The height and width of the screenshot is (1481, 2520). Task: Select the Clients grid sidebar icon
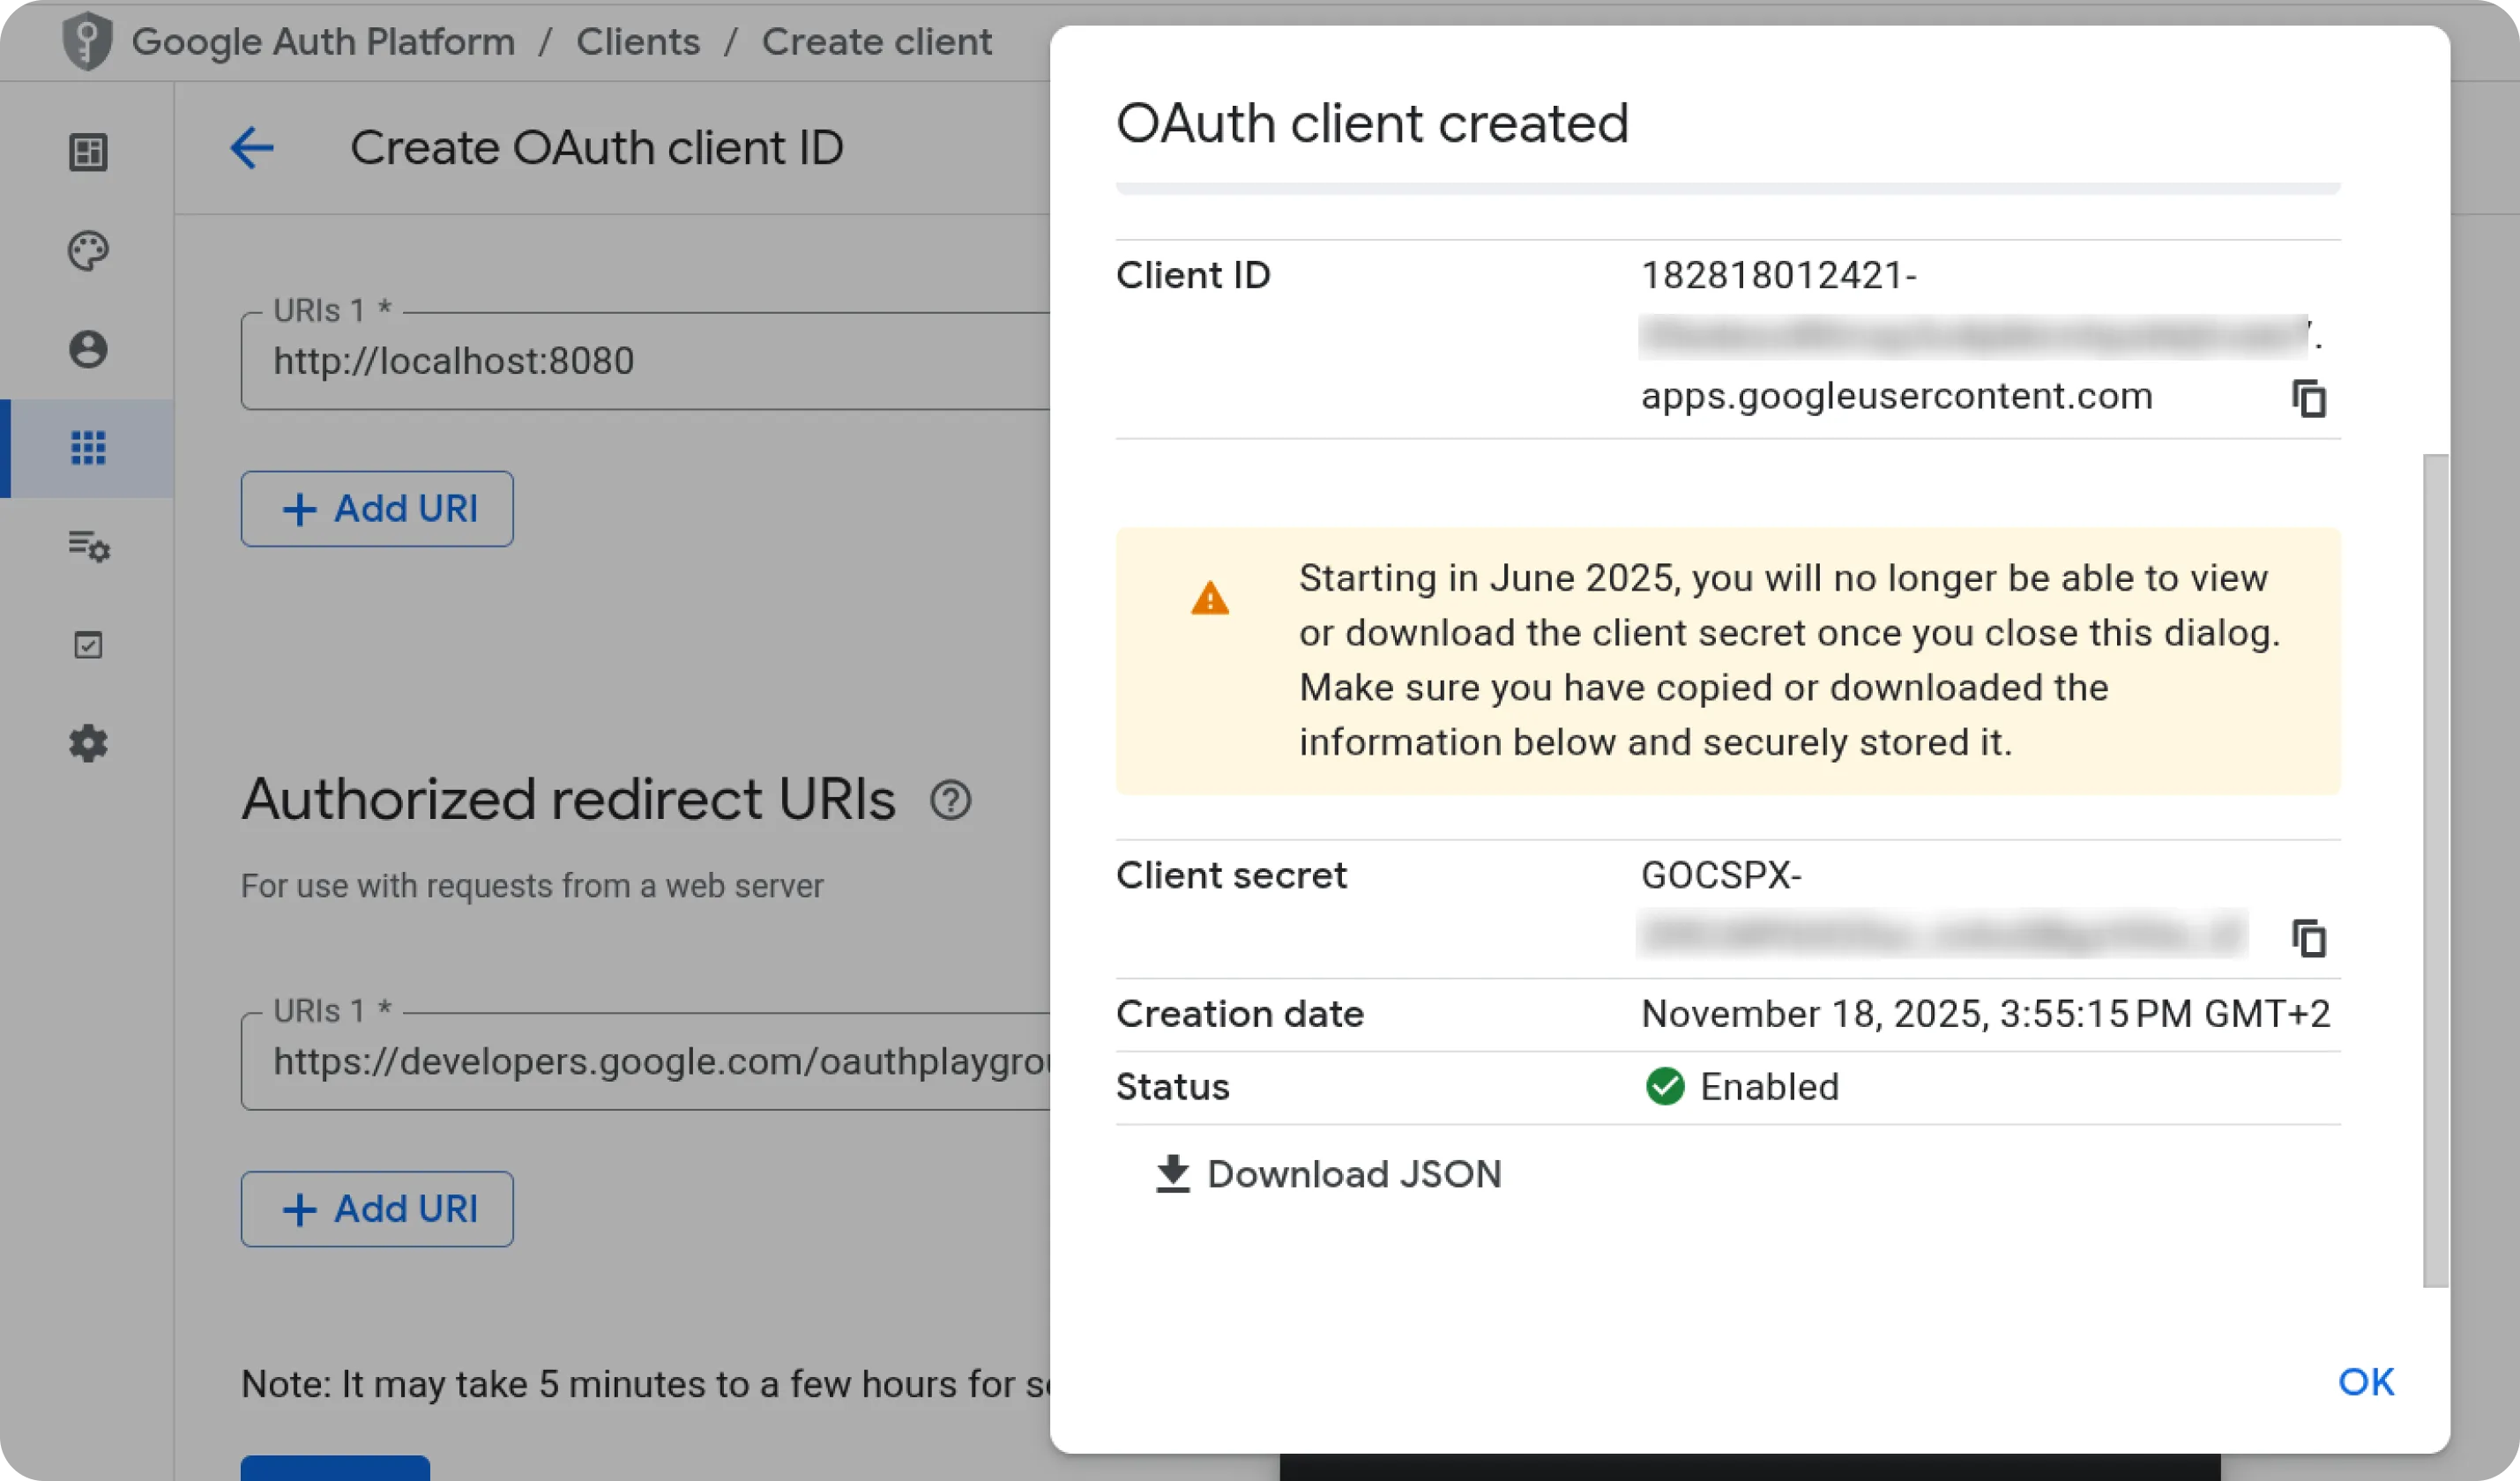point(88,448)
